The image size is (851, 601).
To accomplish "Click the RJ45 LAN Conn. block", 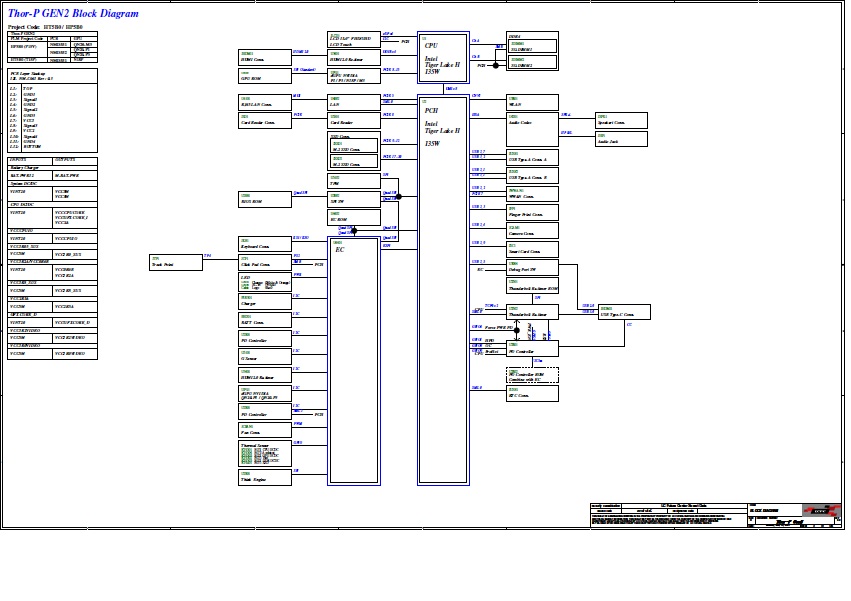I will coord(265,102).
